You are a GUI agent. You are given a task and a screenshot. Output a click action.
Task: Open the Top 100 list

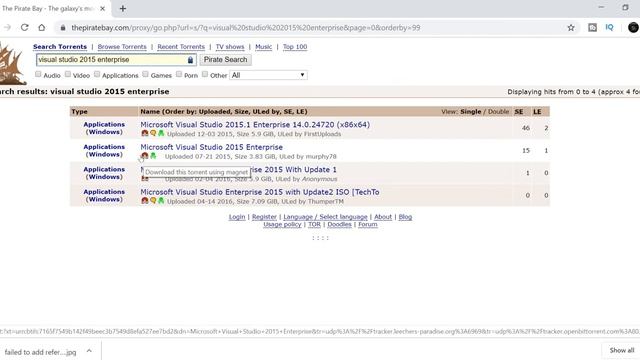pos(295,47)
